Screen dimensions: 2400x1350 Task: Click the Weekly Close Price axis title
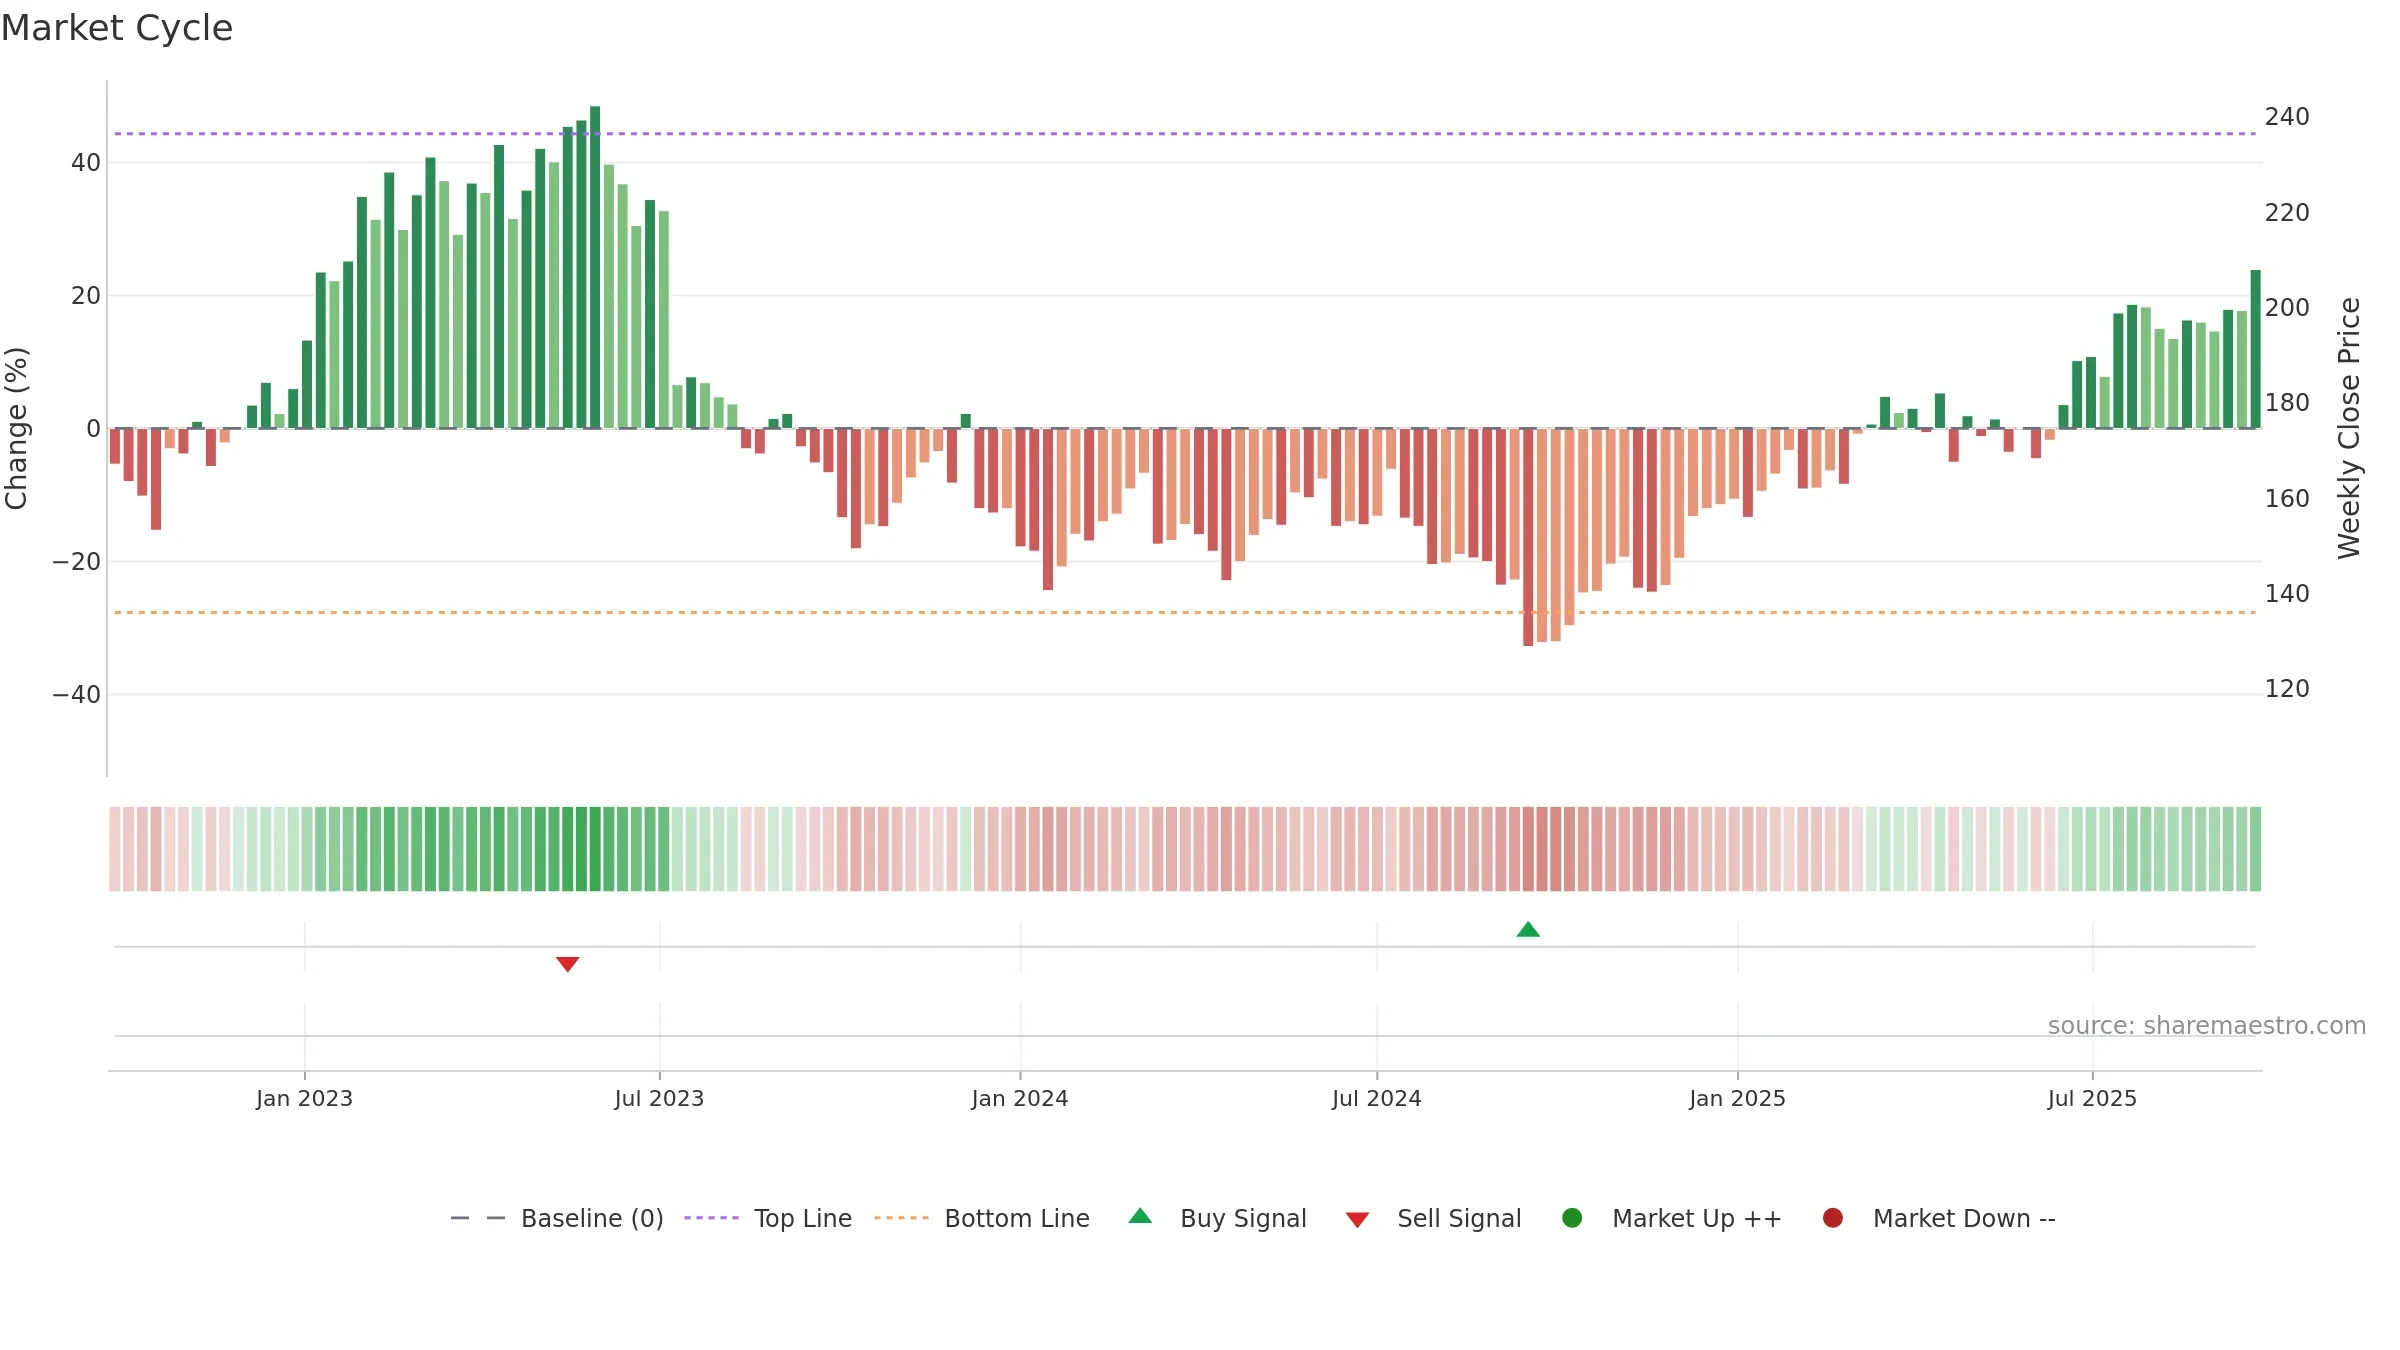pos(2349,428)
